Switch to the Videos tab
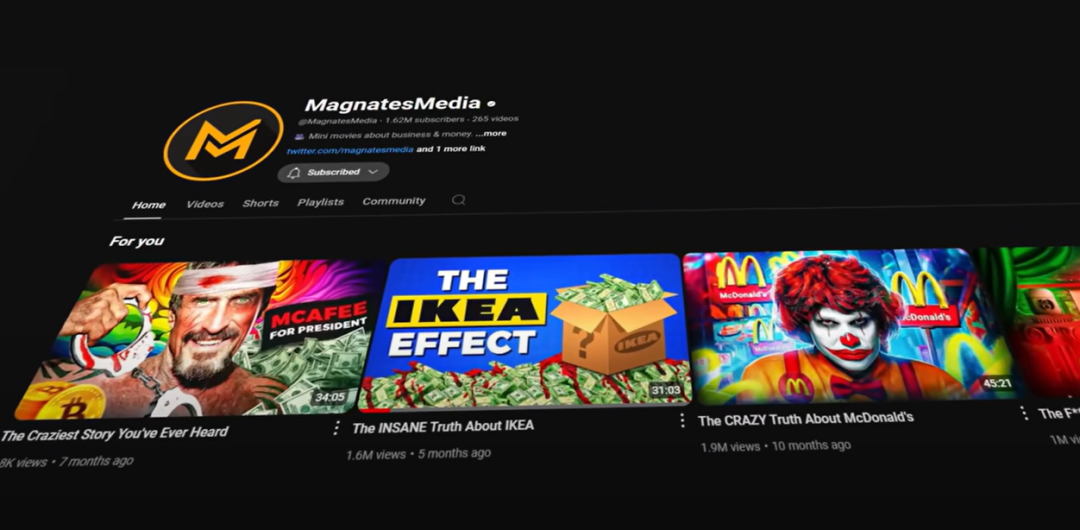 (205, 204)
